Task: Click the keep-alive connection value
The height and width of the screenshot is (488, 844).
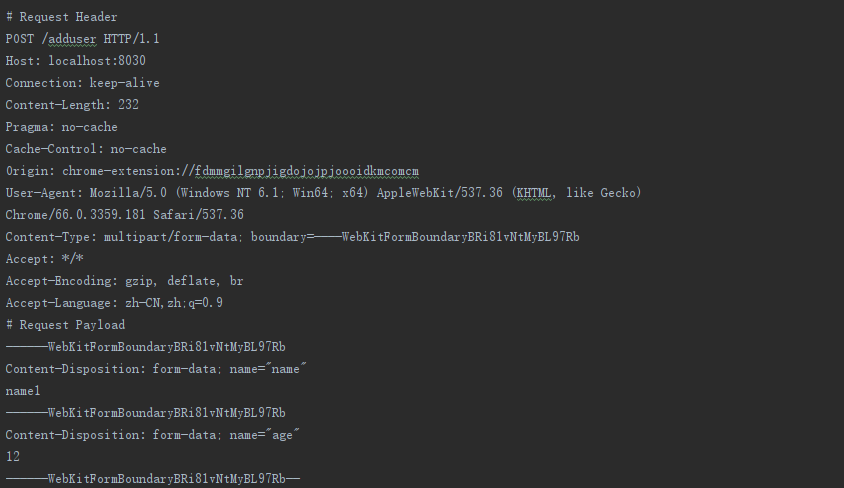Action: point(124,83)
